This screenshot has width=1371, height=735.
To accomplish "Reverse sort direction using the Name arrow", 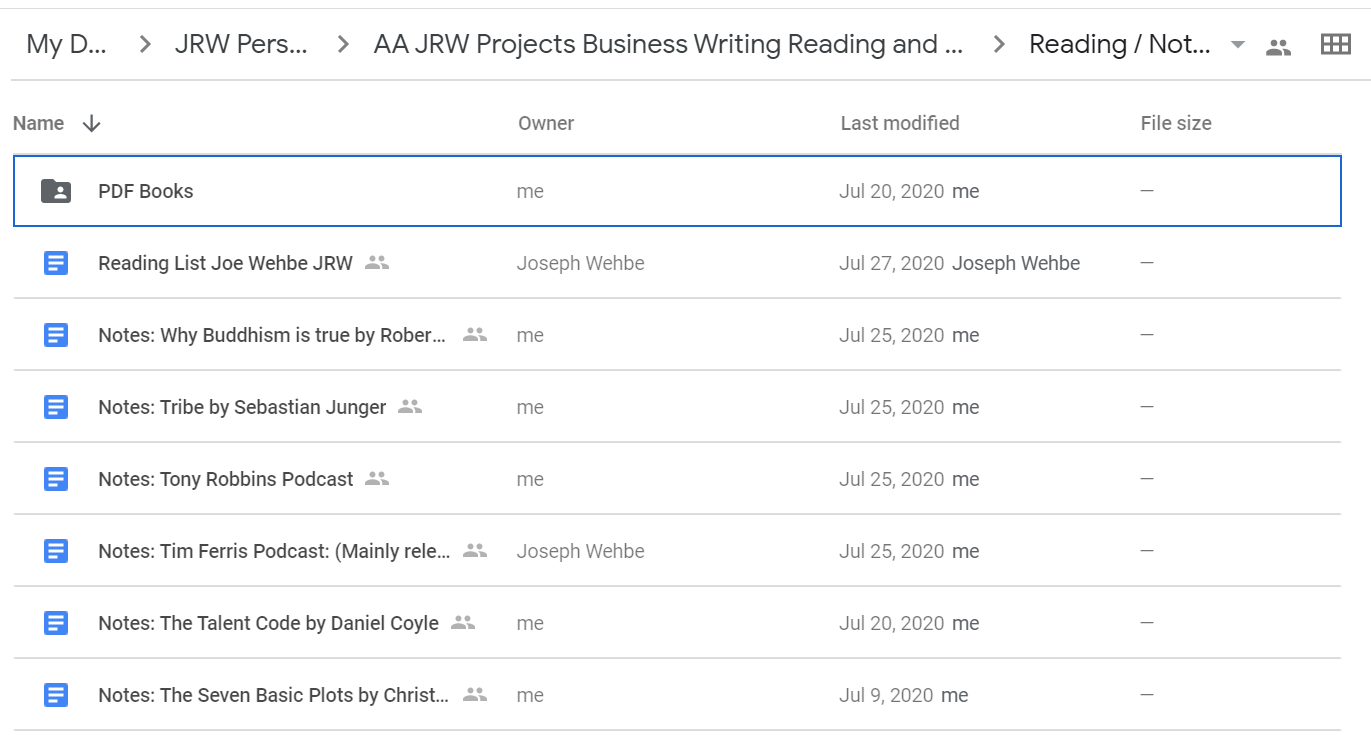I will (x=91, y=123).
